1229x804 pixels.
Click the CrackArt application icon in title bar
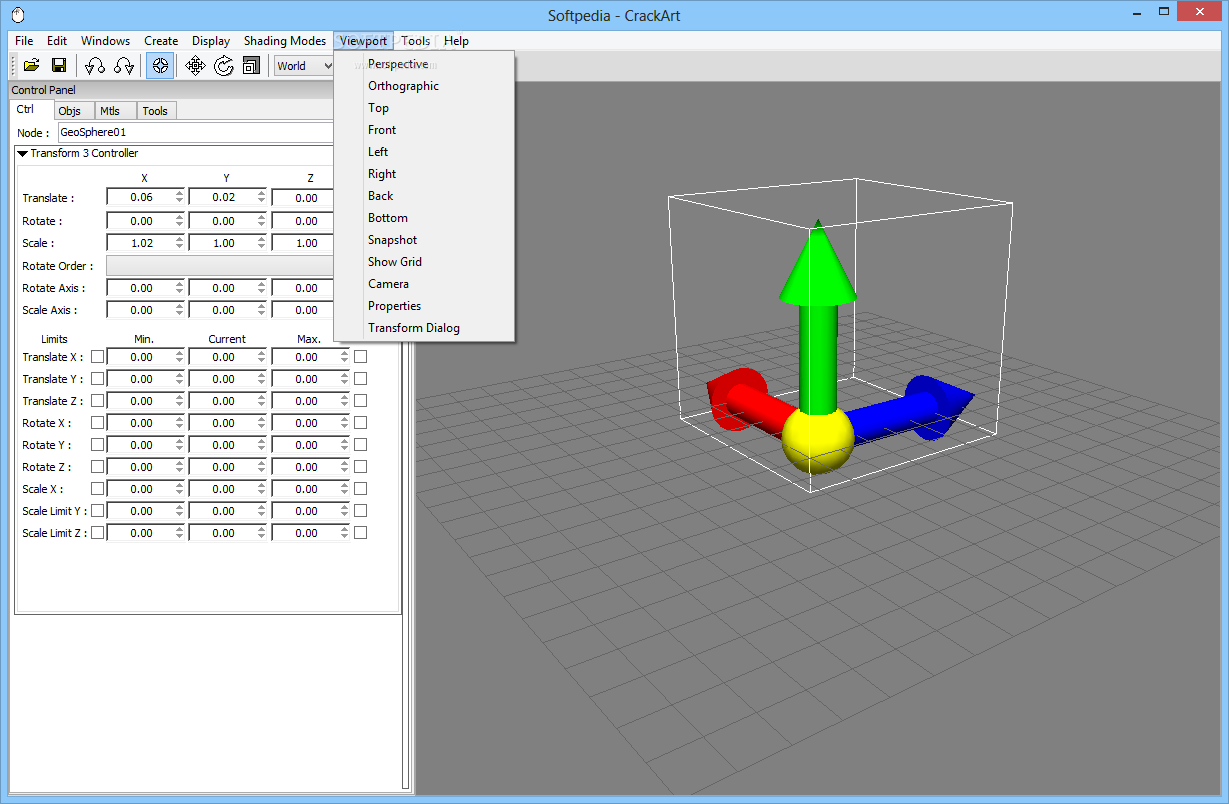17,15
